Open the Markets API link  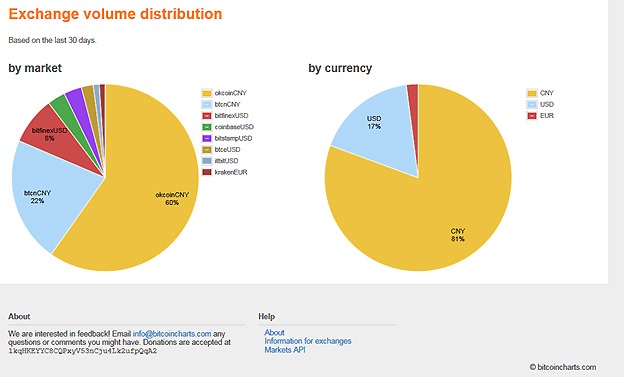[x=285, y=350]
